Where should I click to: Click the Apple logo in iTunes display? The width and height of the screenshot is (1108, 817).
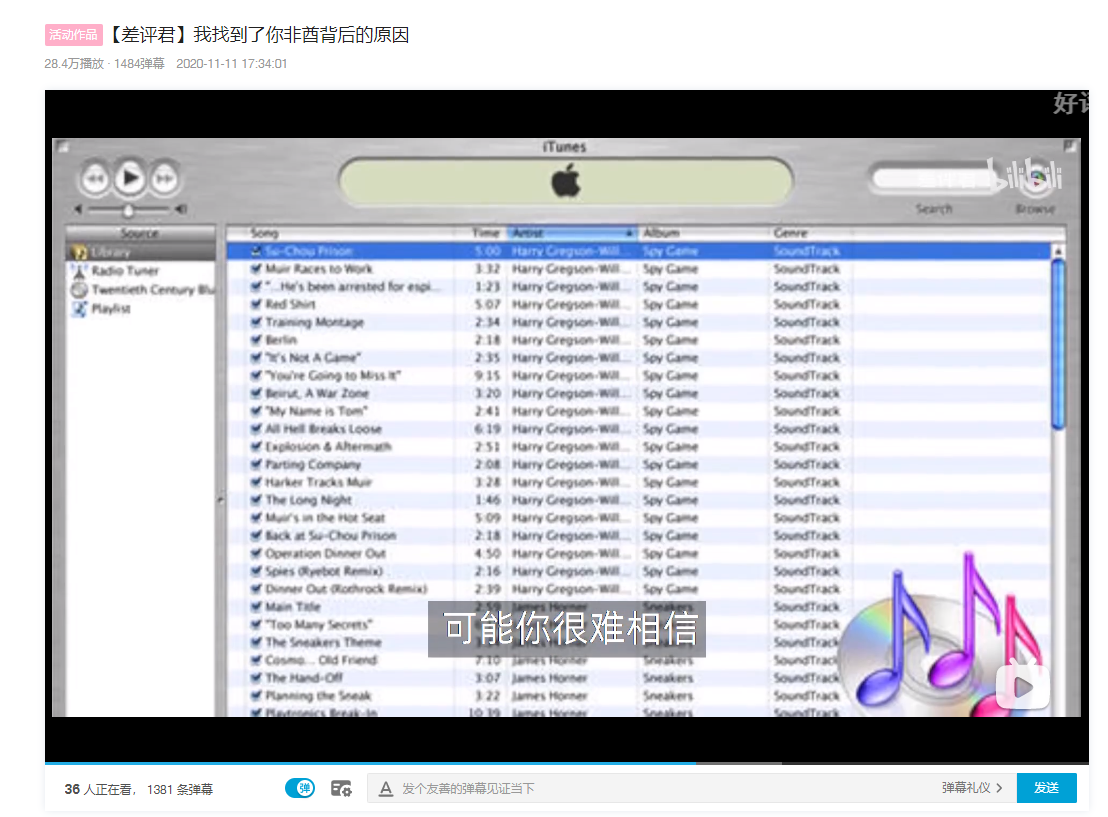click(566, 181)
